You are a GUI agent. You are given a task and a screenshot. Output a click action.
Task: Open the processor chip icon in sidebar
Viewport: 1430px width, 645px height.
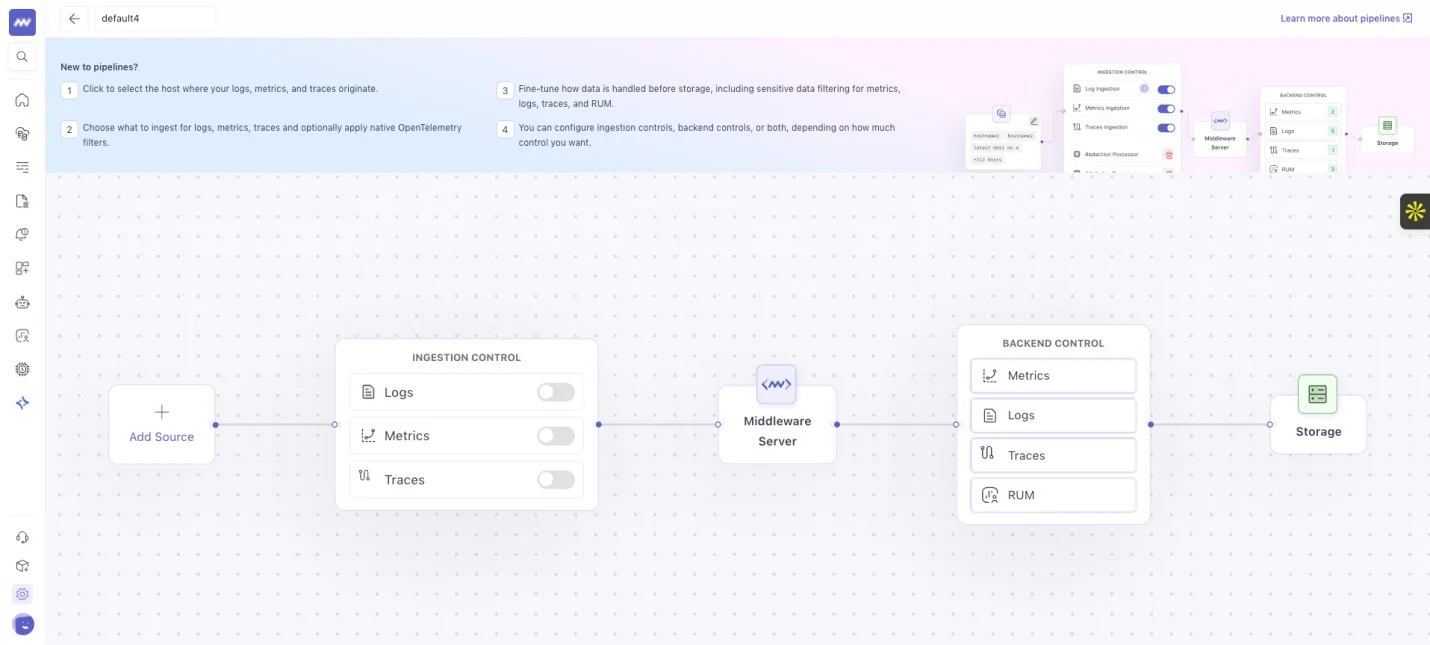click(x=22, y=369)
